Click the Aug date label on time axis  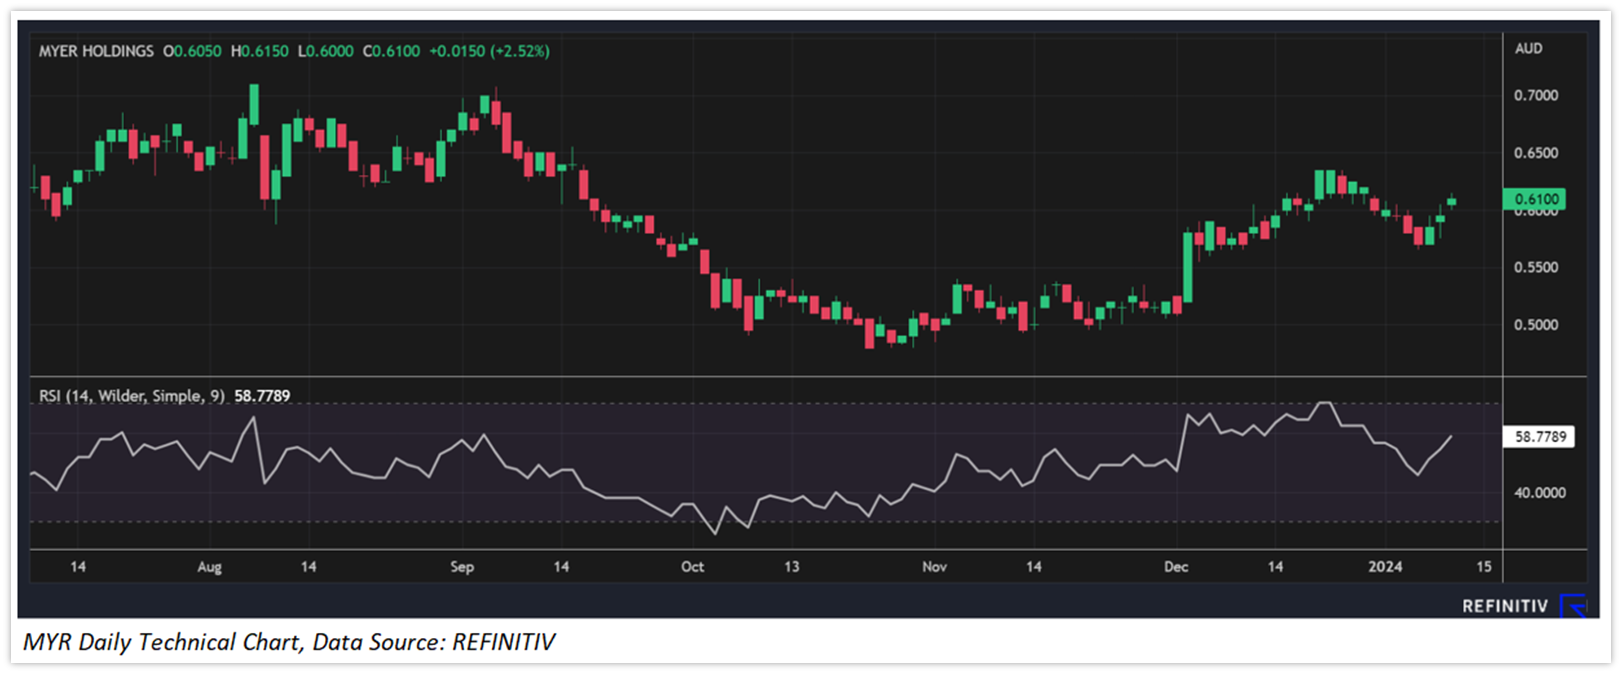click(x=209, y=567)
